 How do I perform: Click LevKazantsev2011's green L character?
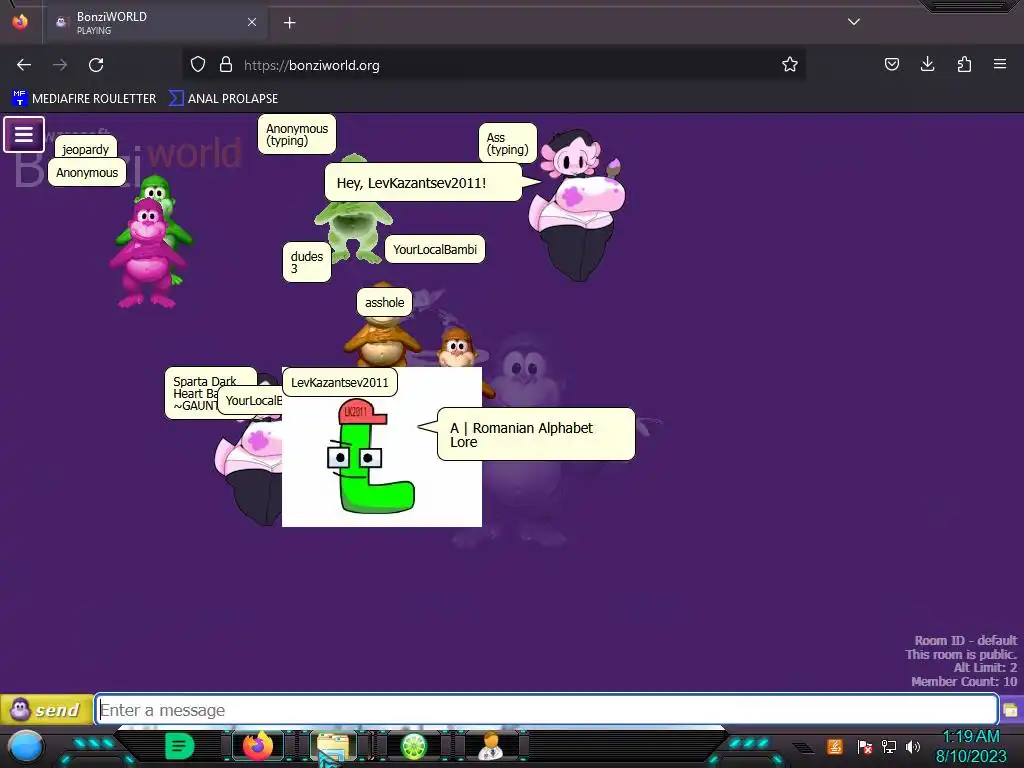(369, 457)
